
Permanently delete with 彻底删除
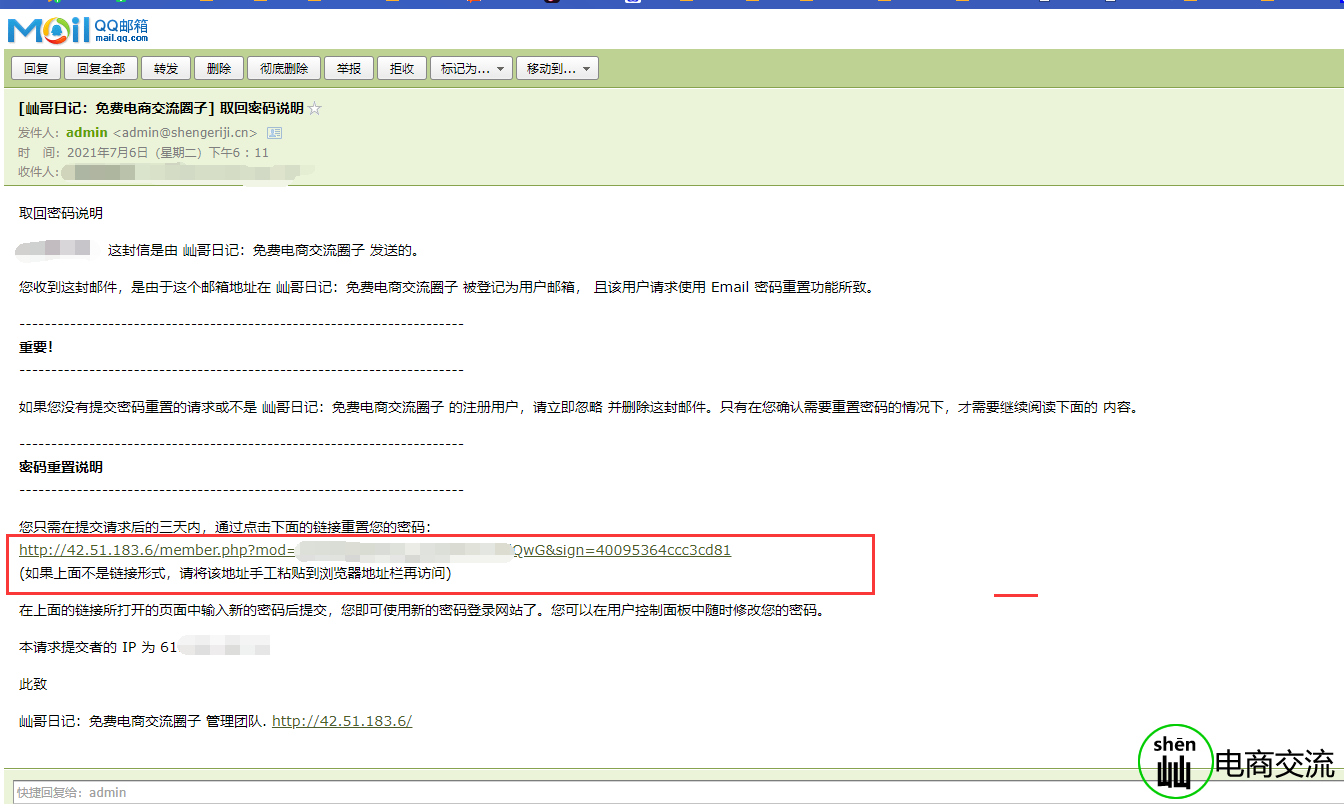coord(284,68)
